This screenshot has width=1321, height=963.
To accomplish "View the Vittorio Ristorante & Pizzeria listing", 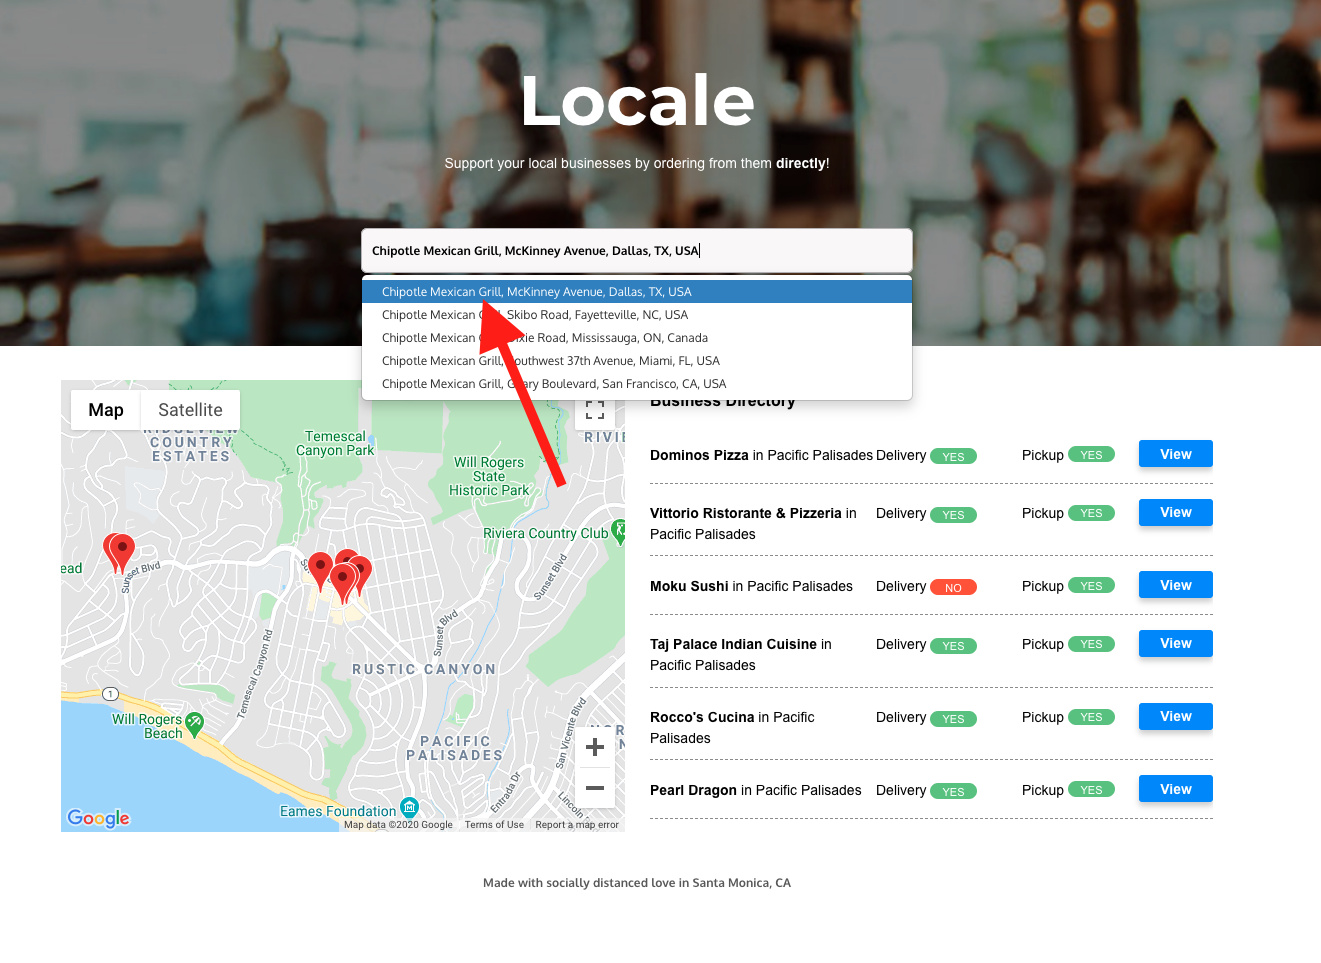I will pos(1176,512).
